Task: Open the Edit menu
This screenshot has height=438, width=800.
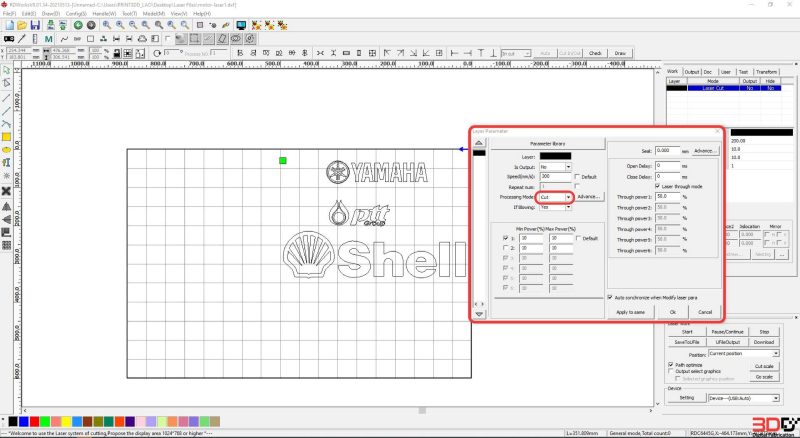Action: (29, 13)
